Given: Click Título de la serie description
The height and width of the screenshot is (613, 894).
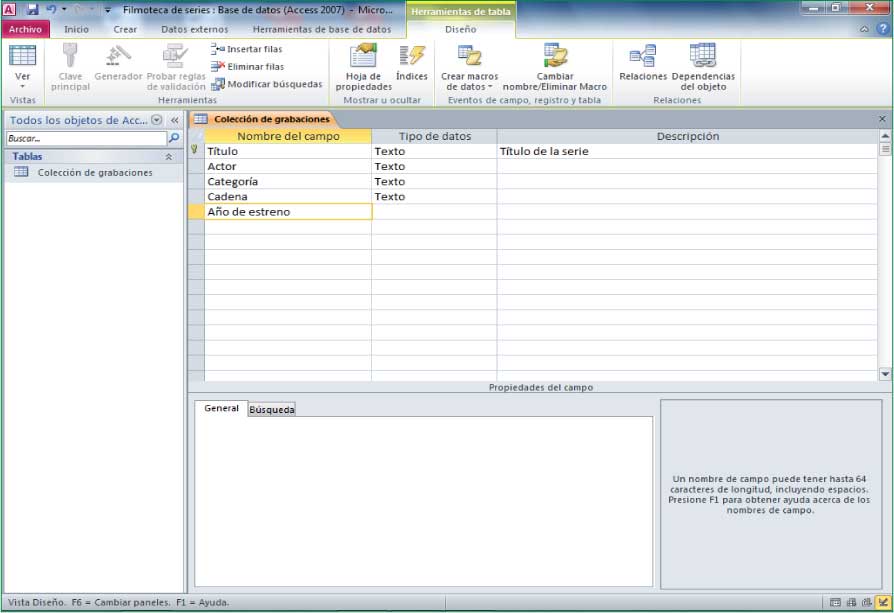Looking at the screenshot, I should coord(687,151).
